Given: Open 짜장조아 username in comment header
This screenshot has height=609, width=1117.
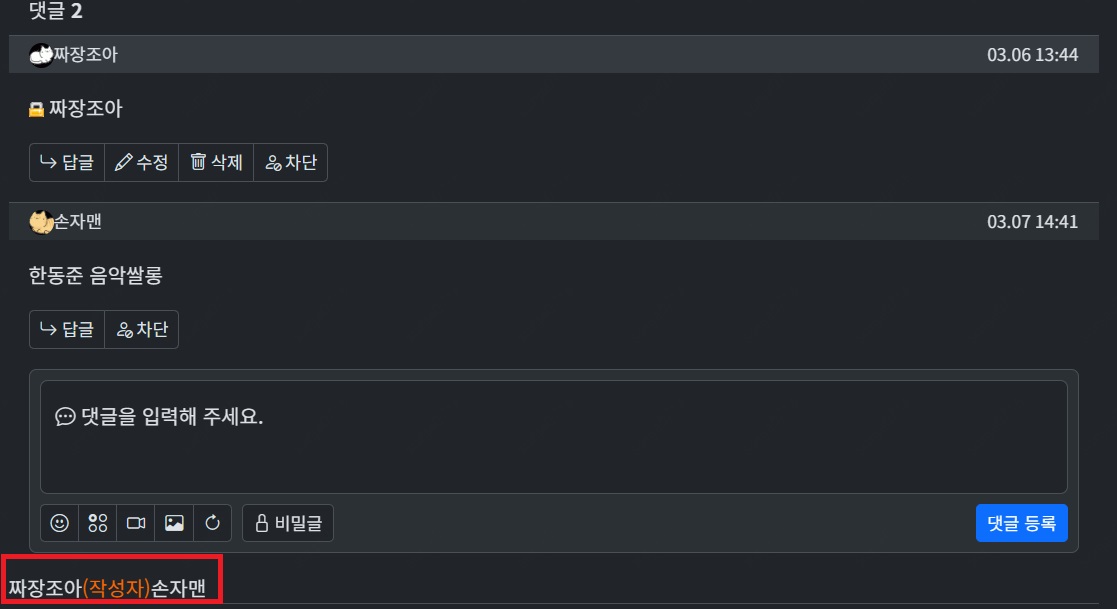Looking at the screenshot, I should click(x=85, y=55).
